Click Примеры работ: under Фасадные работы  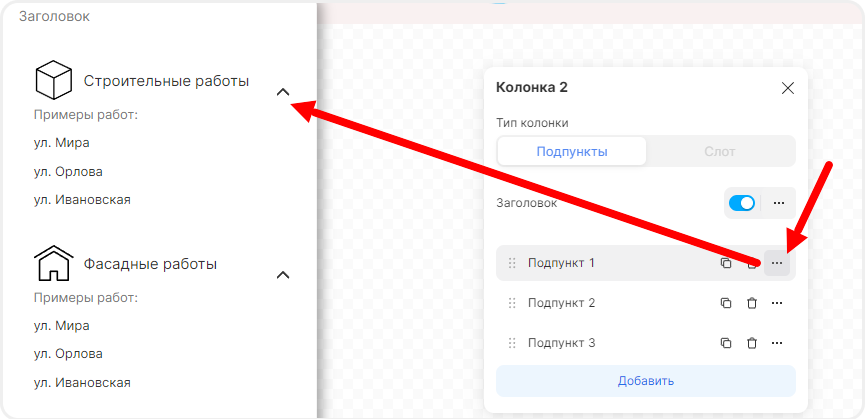85,298
